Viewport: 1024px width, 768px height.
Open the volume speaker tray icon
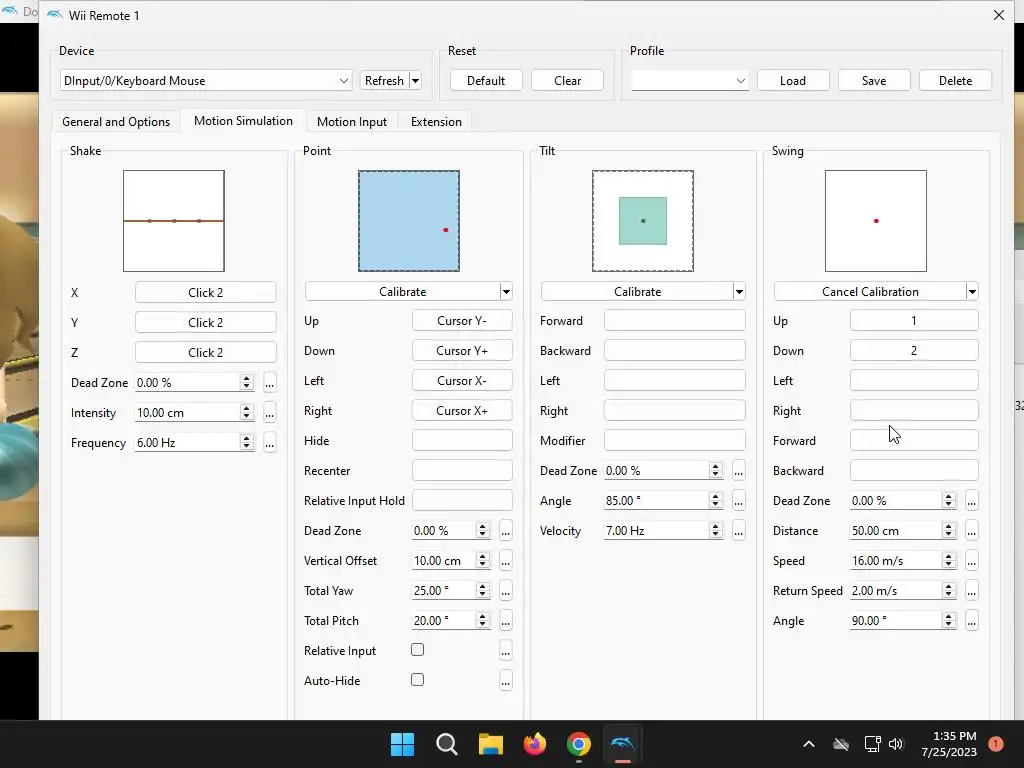click(x=896, y=744)
